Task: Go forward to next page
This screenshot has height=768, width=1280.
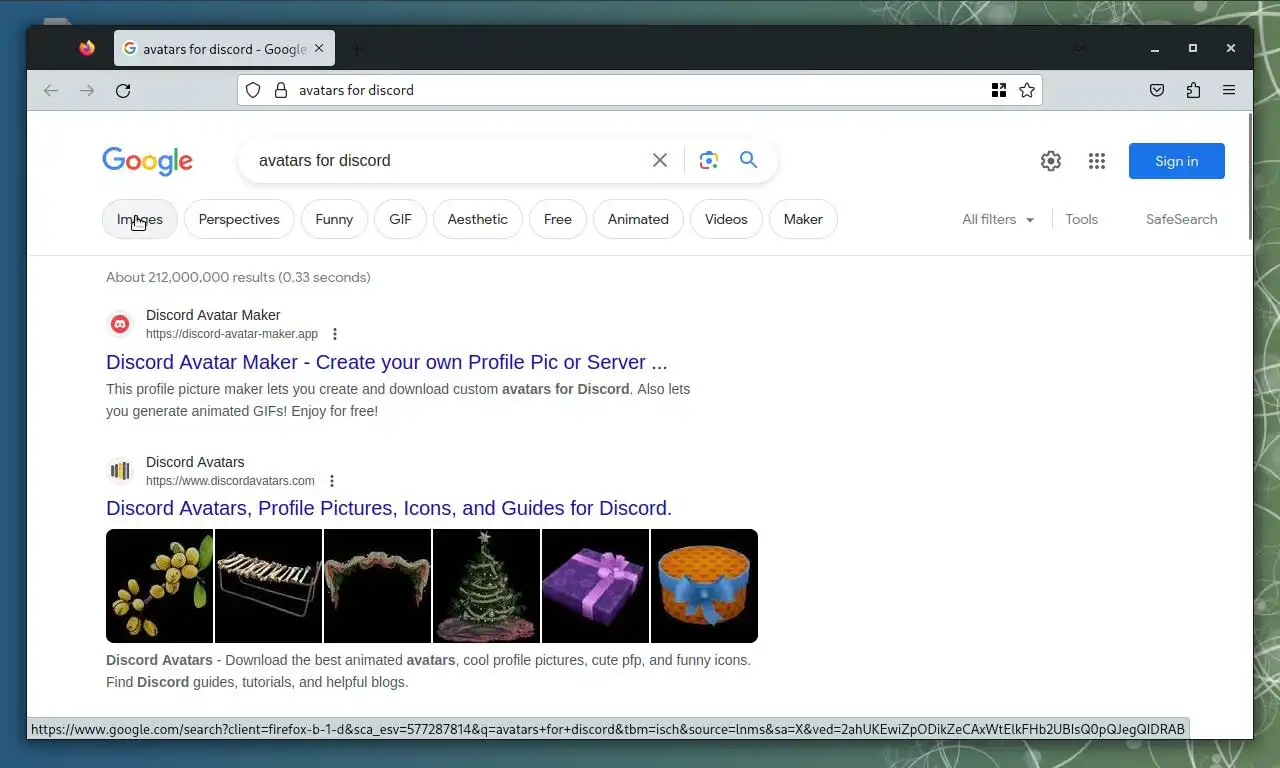Action: coord(87,90)
